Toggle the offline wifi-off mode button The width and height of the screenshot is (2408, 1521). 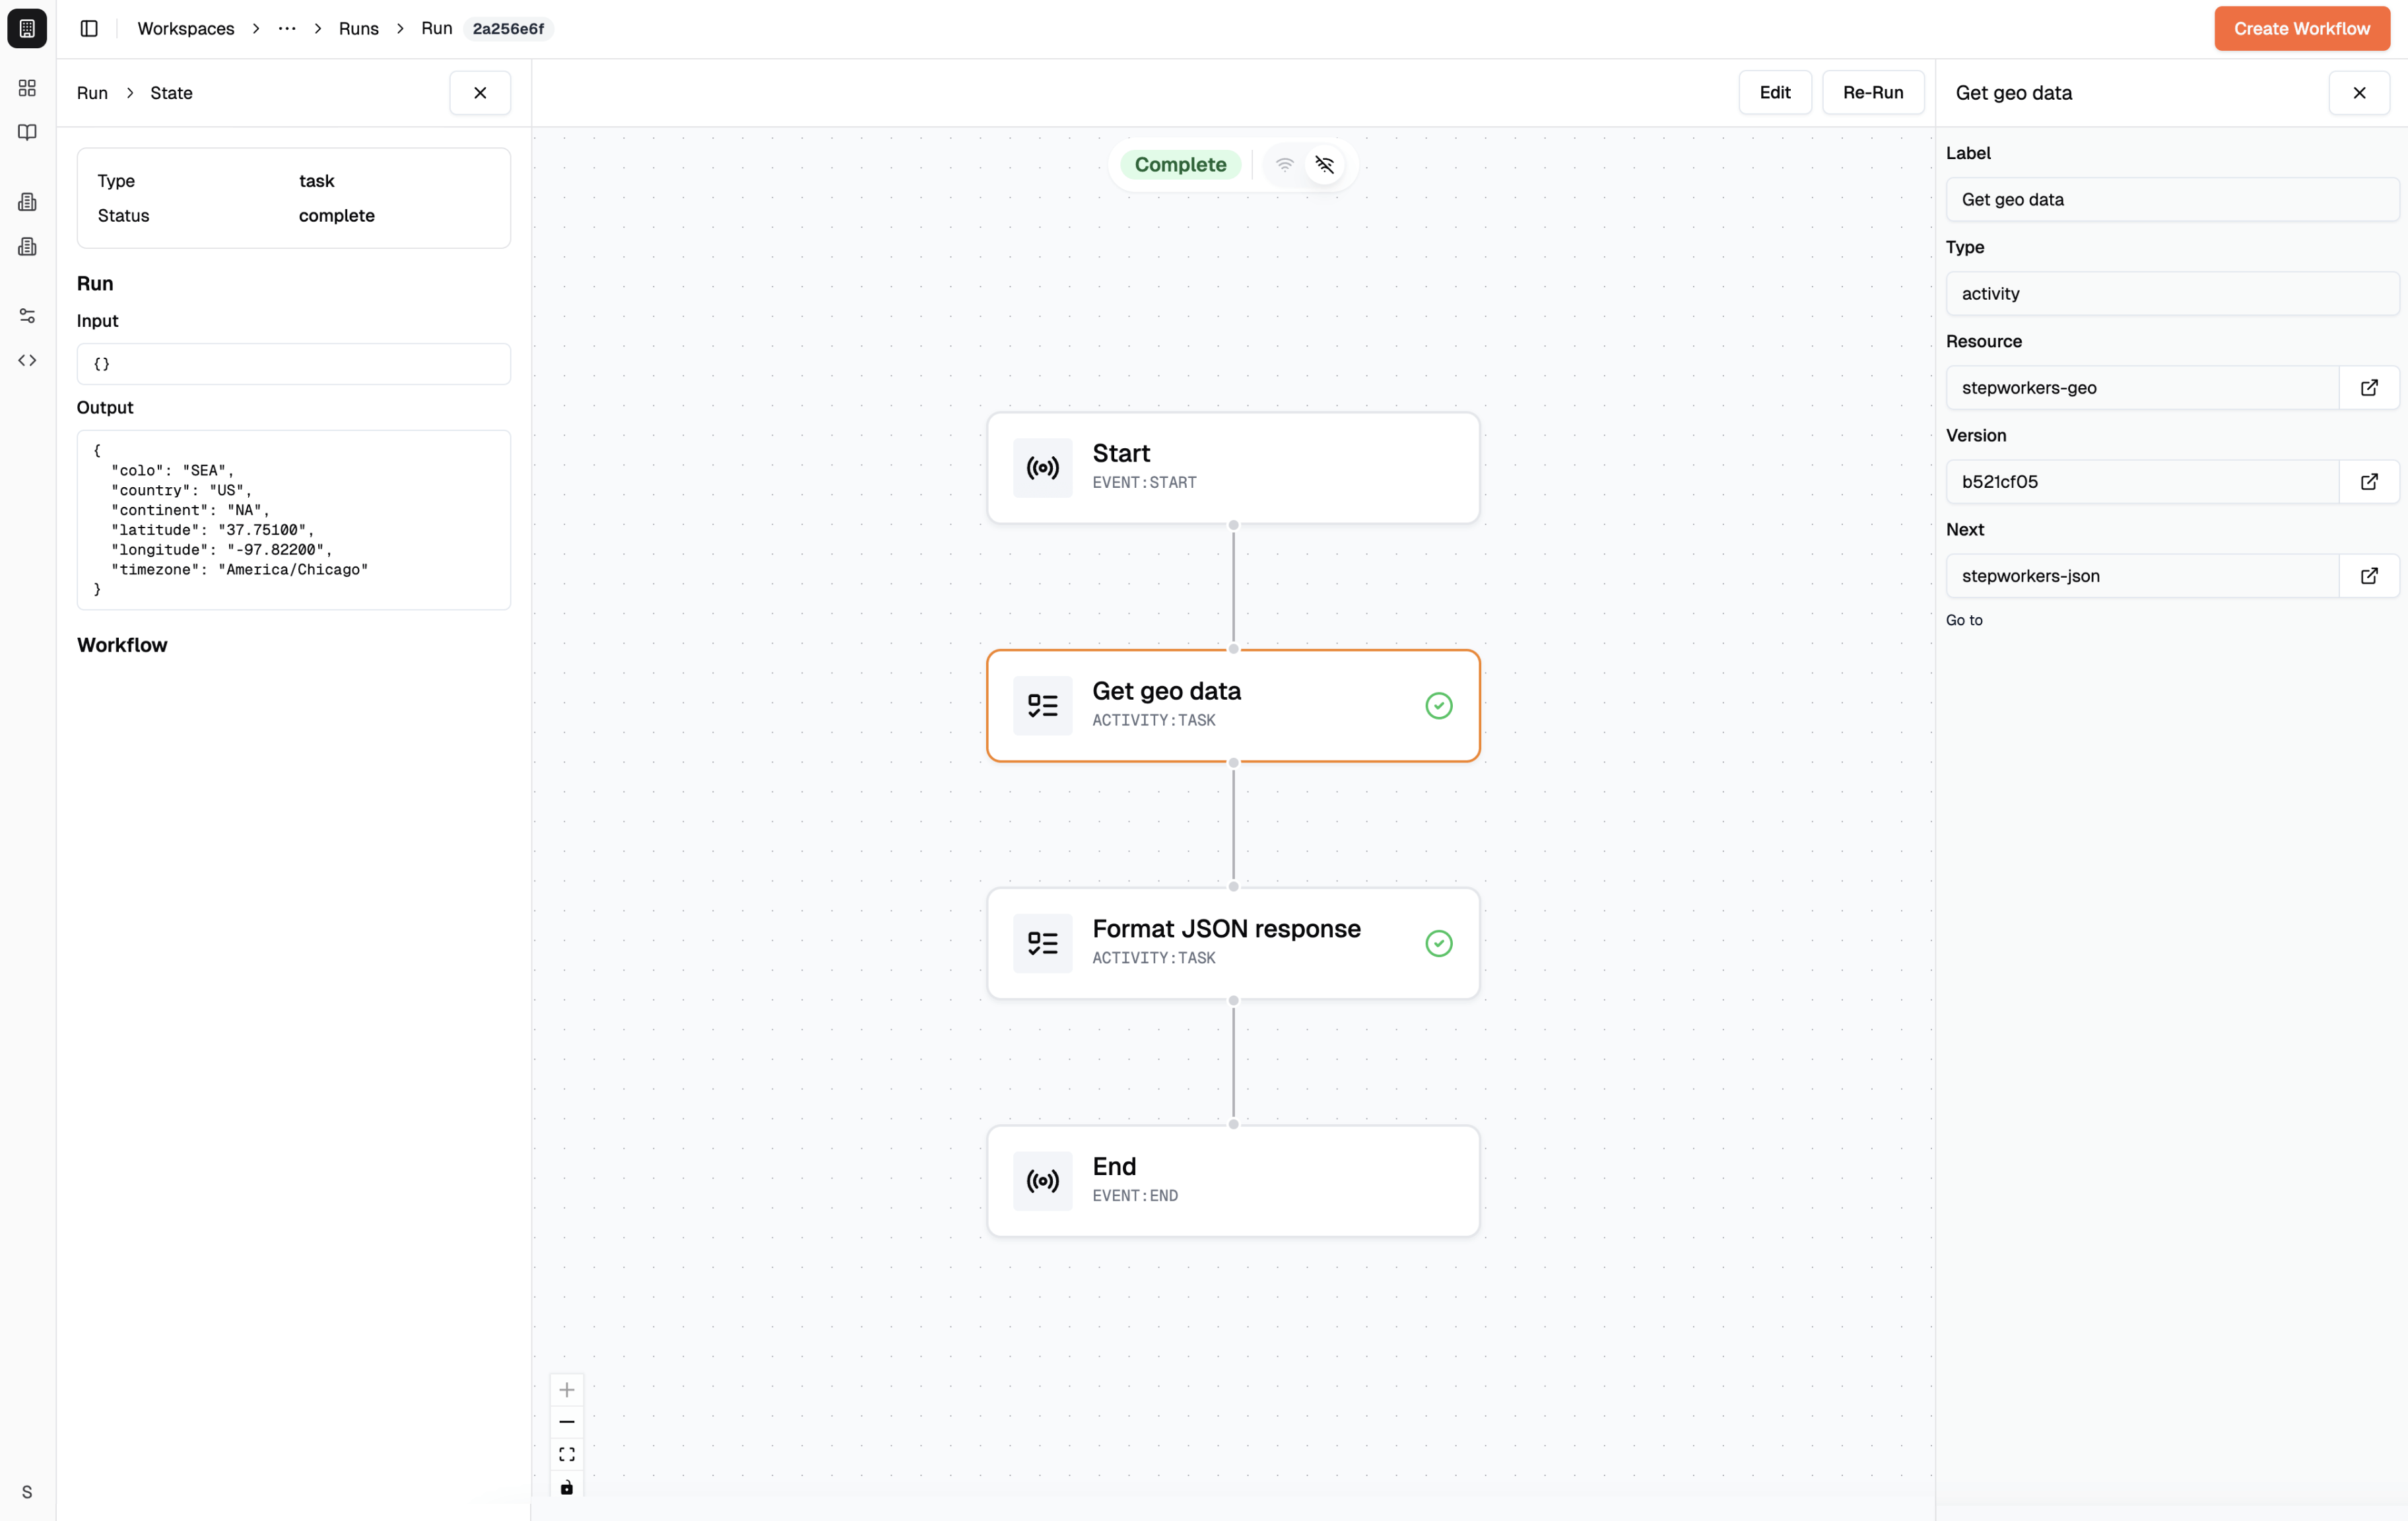tap(1324, 165)
